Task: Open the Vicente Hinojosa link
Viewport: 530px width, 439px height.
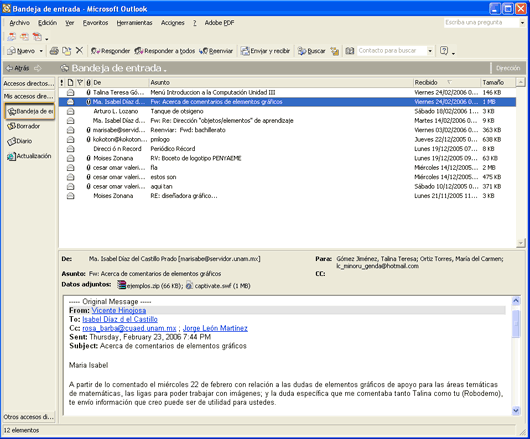Action: [x=119, y=310]
